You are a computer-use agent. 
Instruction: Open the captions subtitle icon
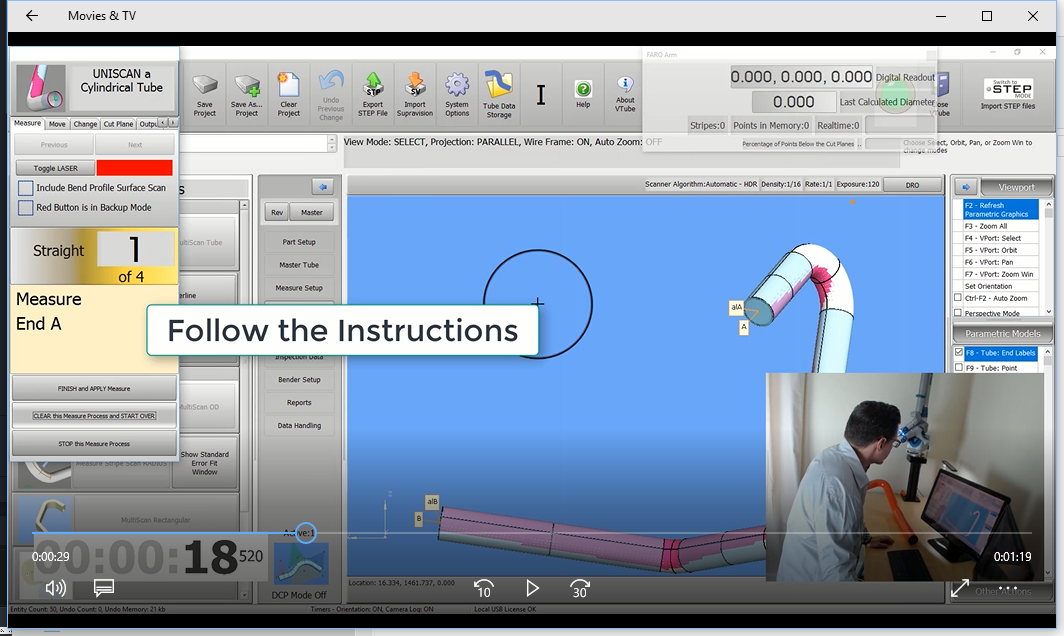pyautogui.click(x=104, y=588)
